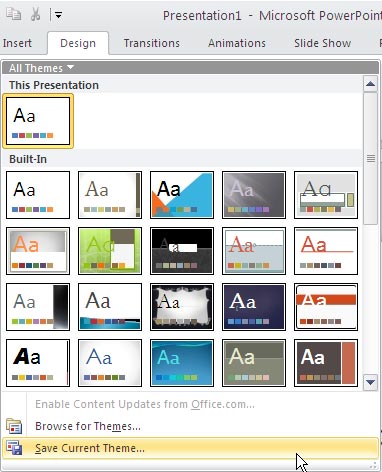Click the Copy icon in quick access toolbar
Image resolution: width=382 pixels, height=472 pixels.
(x=14, y=14)
